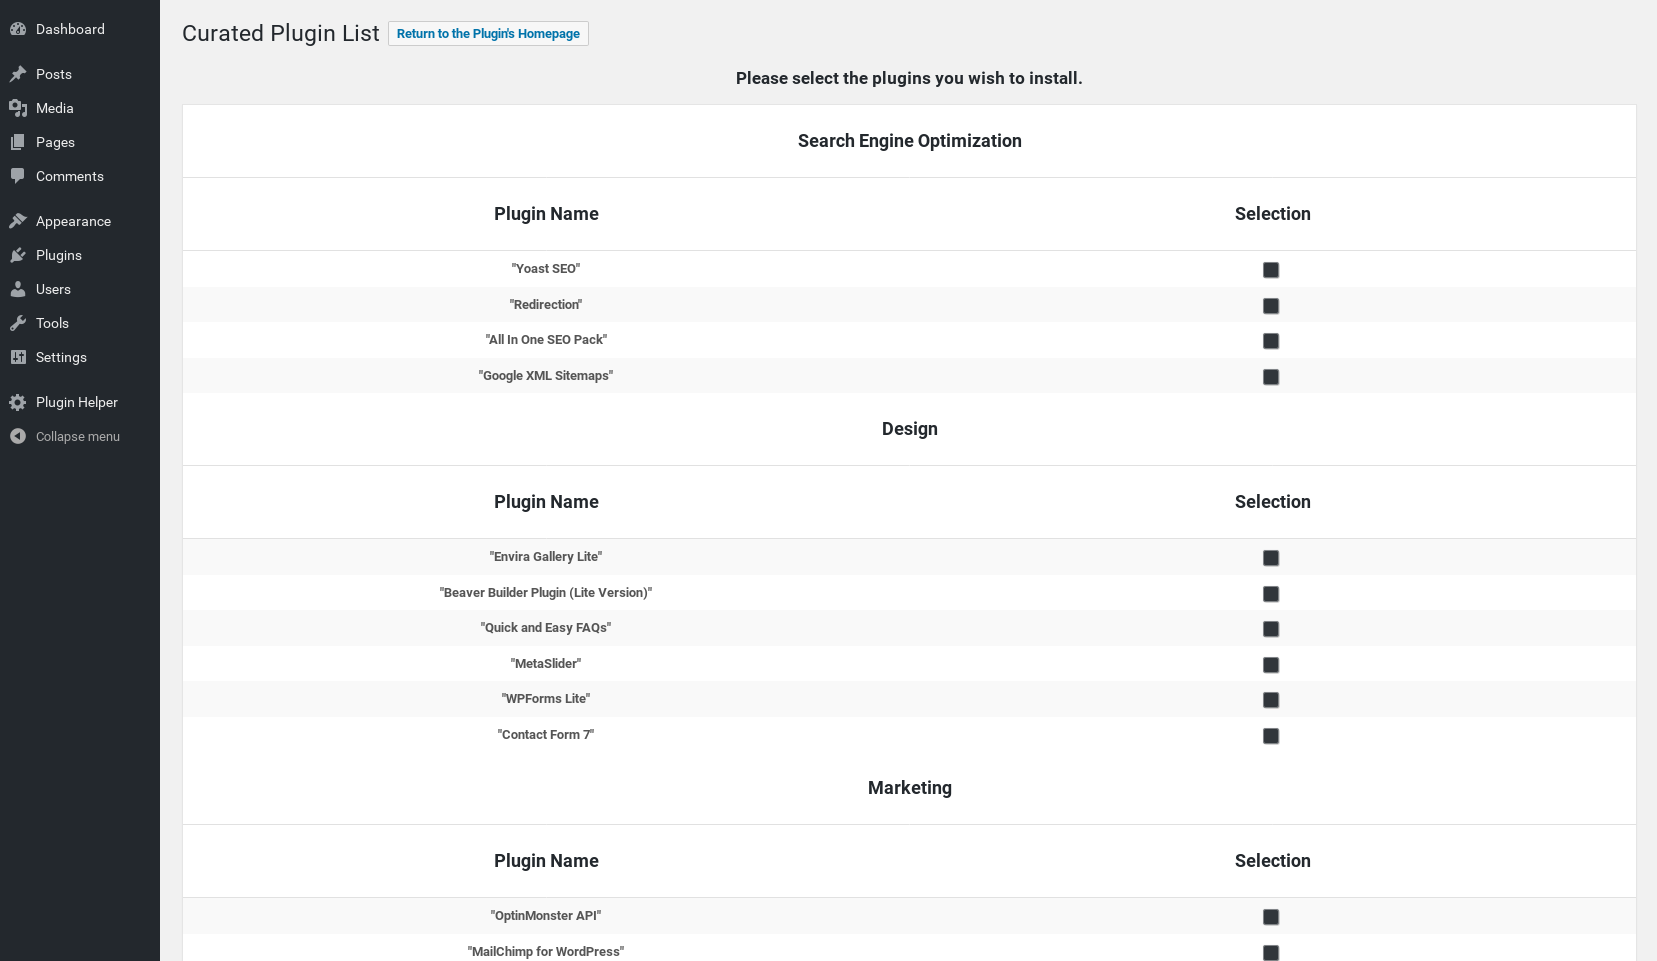Open the Settings menu item
This screenshot has height=961, width=1657.
[80, 357]
